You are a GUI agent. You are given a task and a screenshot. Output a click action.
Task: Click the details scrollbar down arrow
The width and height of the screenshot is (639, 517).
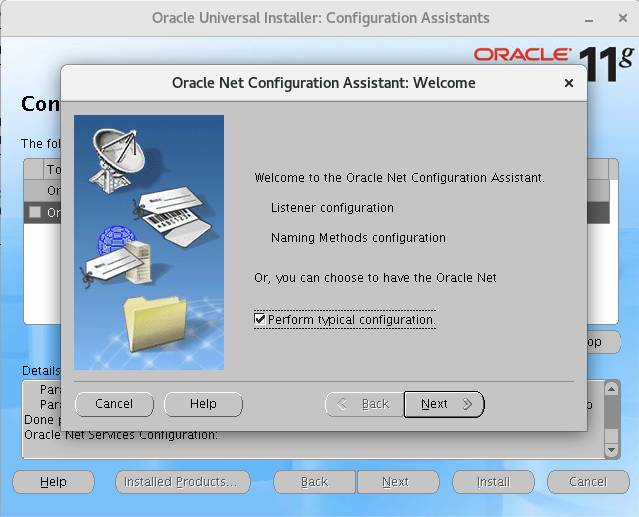coord(611,450)
